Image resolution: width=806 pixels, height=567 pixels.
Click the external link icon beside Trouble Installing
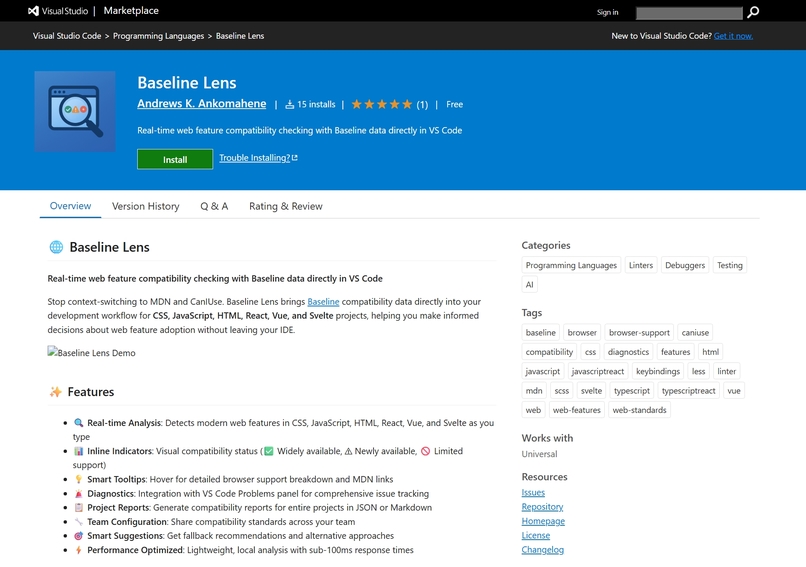295,158
